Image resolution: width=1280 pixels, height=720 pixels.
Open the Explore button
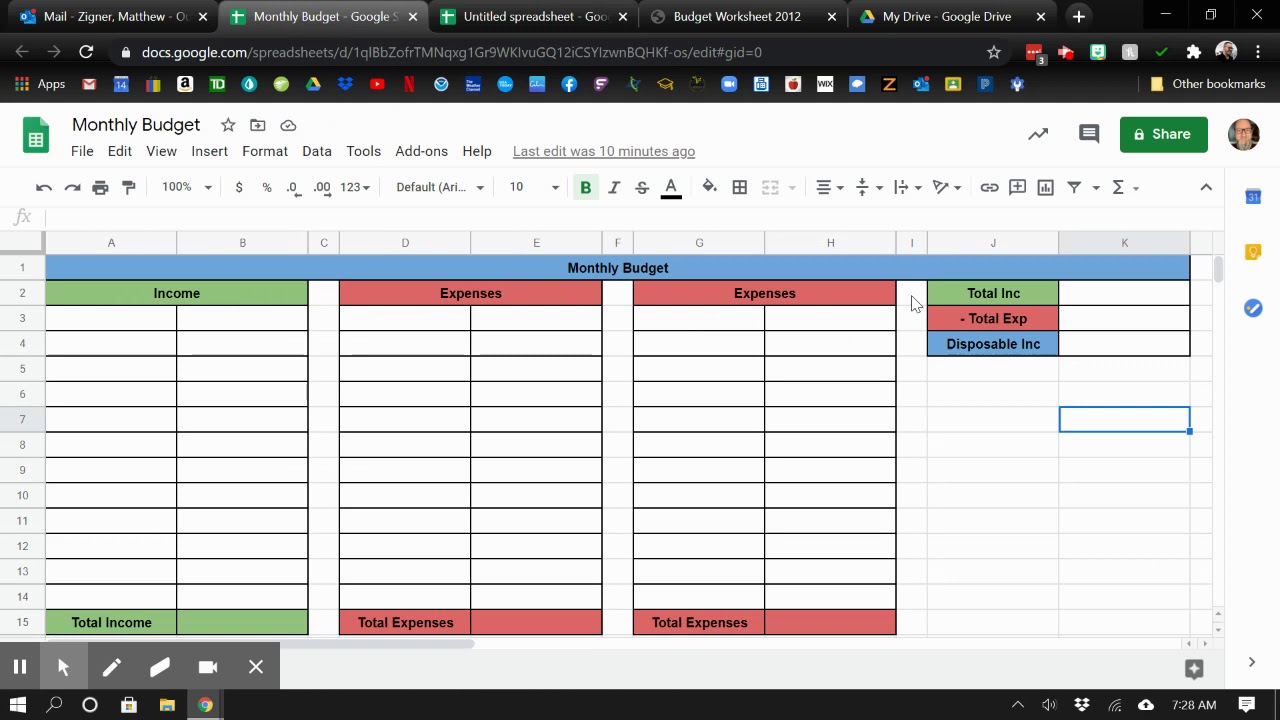(1194, 668)
